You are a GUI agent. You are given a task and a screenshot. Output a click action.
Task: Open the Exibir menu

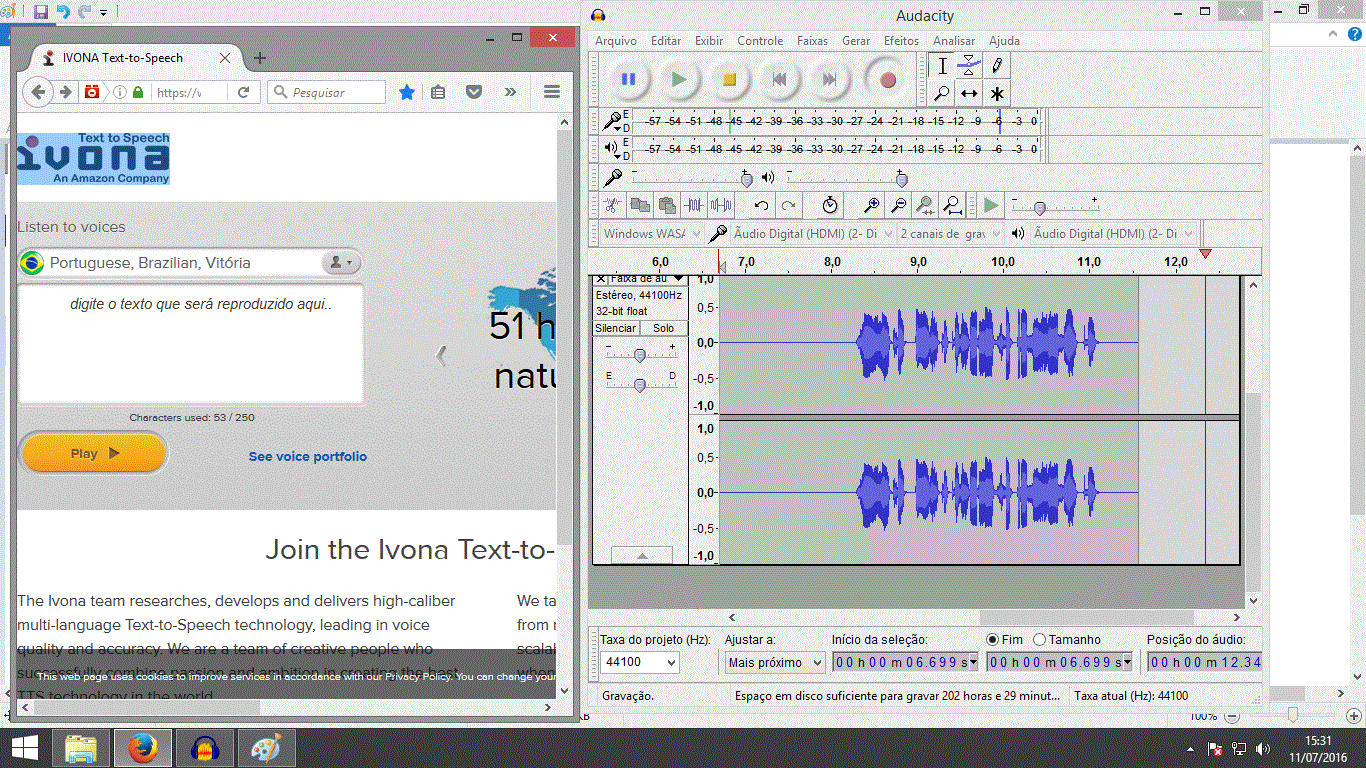[x=709, y=41]
